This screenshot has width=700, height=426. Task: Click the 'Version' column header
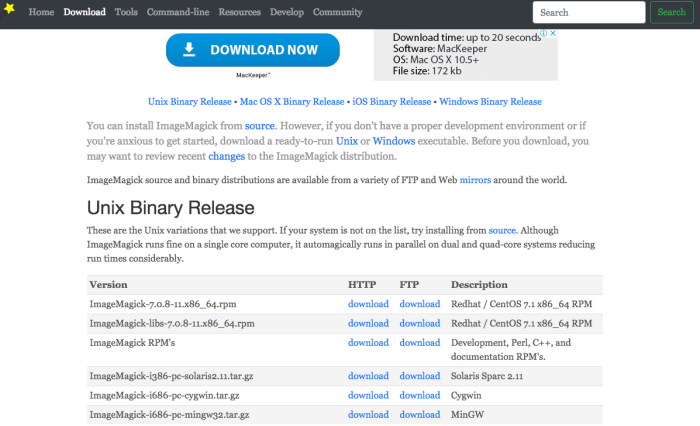[x=108, y=284]
